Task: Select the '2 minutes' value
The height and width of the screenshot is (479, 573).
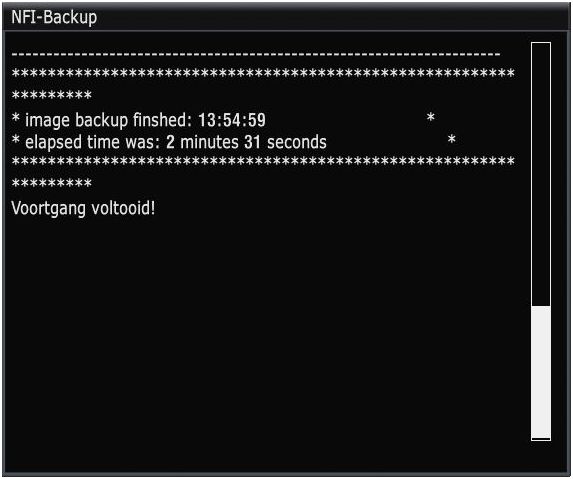Action: (202, 142)
